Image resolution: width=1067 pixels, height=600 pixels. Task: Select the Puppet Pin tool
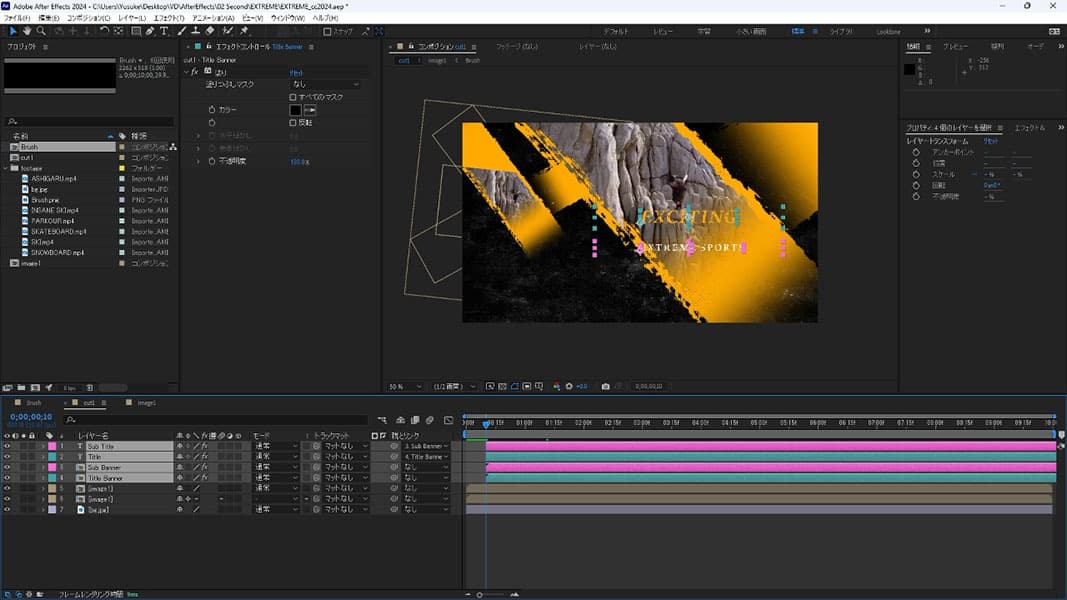[x=244, y=31]
